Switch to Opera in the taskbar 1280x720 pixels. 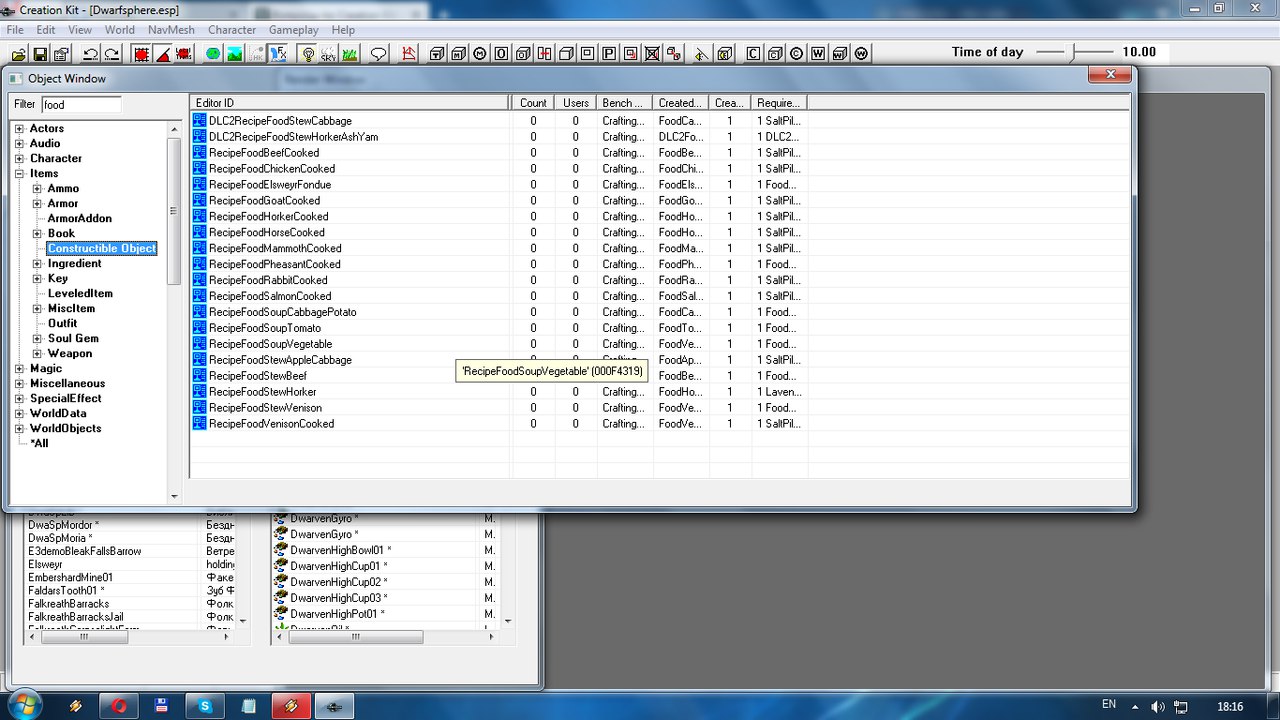pyautogui.click(x=119, y=705)
